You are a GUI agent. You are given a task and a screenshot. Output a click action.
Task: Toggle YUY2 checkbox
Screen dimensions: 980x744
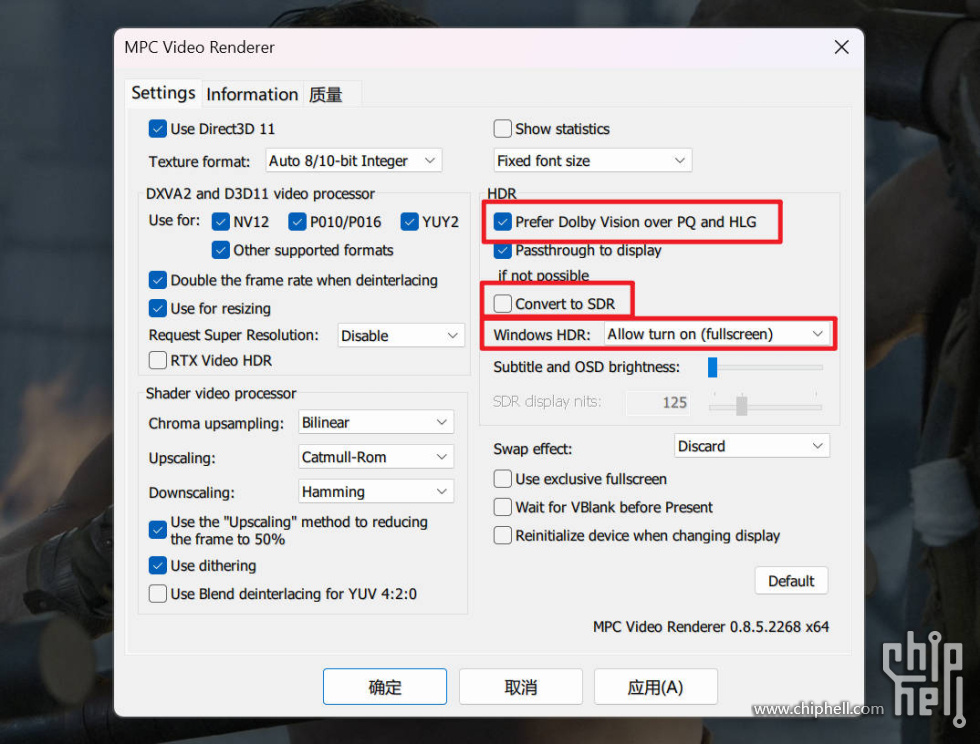click(x=409, y=222)
